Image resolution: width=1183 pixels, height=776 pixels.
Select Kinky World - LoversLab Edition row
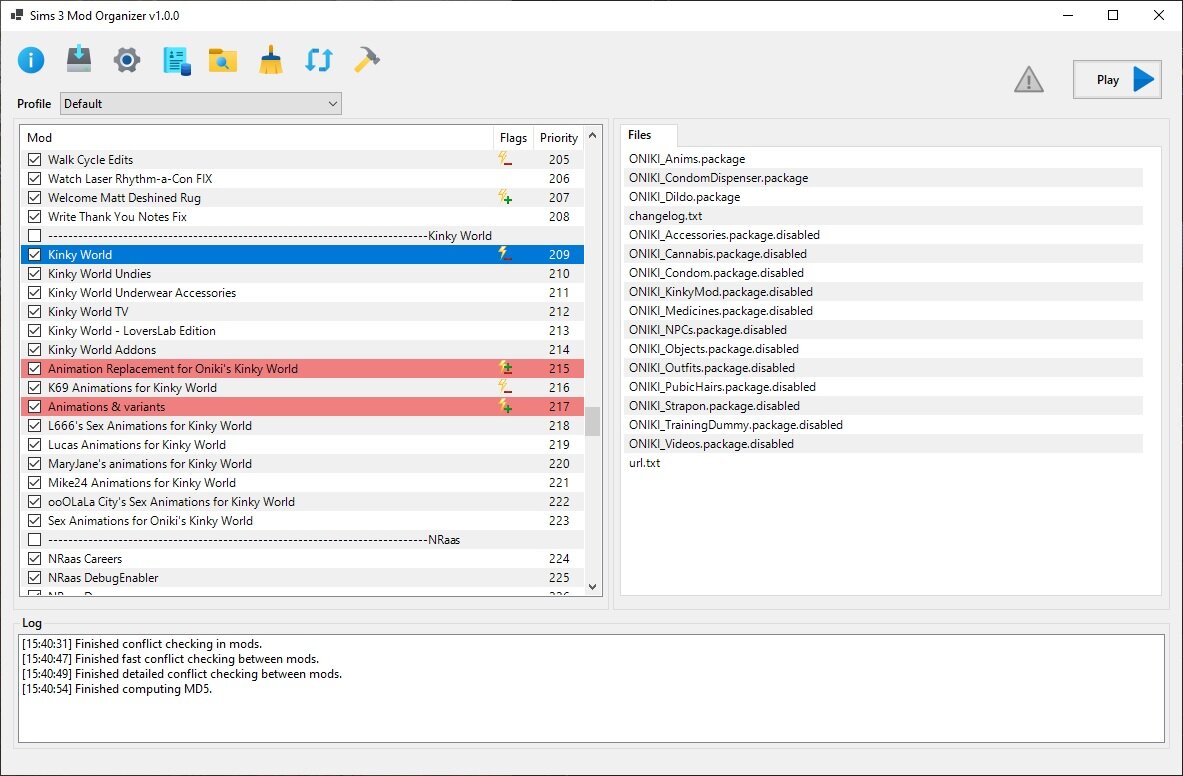point(303,330)
